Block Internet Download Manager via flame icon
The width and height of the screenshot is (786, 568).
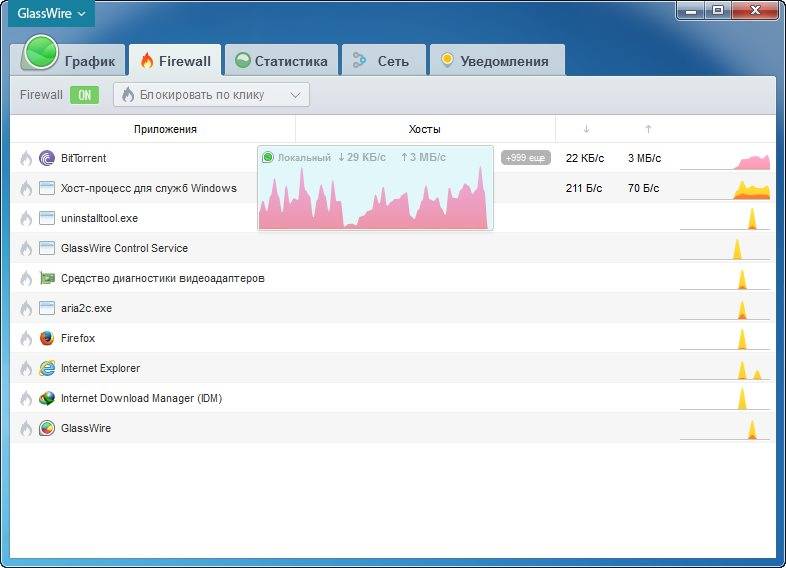[26, 399]
